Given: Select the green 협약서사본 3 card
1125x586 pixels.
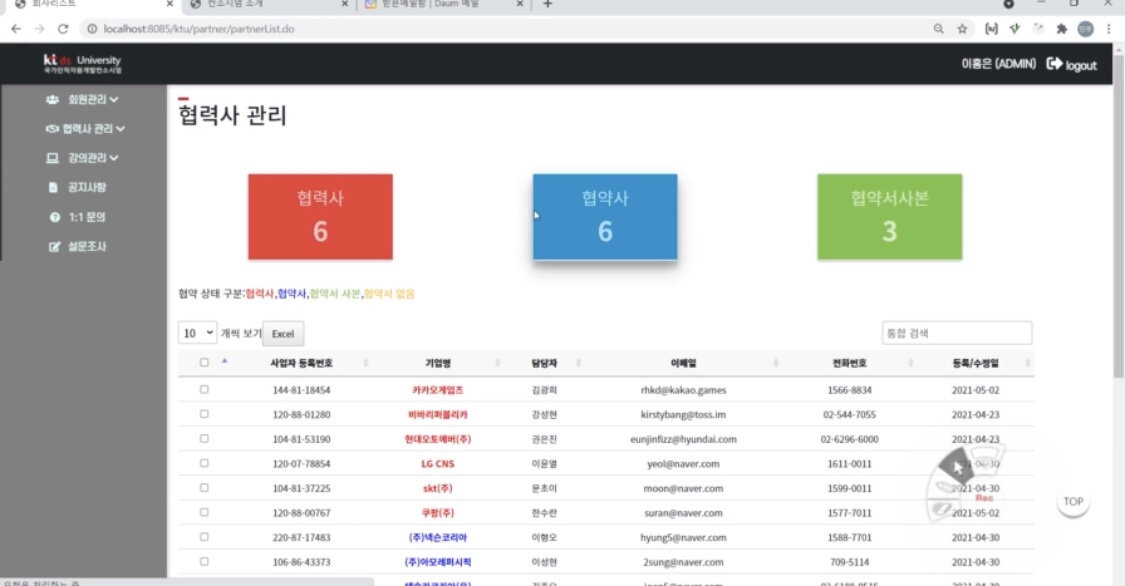Looking at the screenshot, I should coord(890,217).
